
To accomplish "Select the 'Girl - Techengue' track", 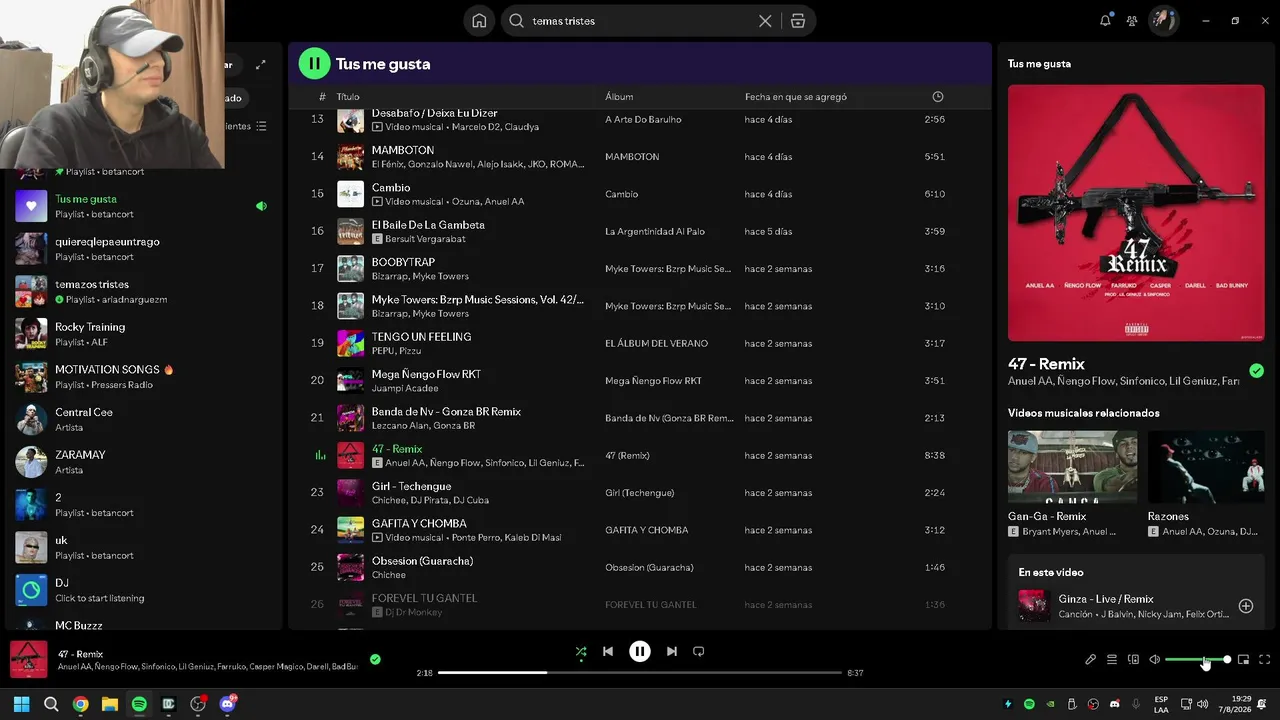I will coord(411,486).
